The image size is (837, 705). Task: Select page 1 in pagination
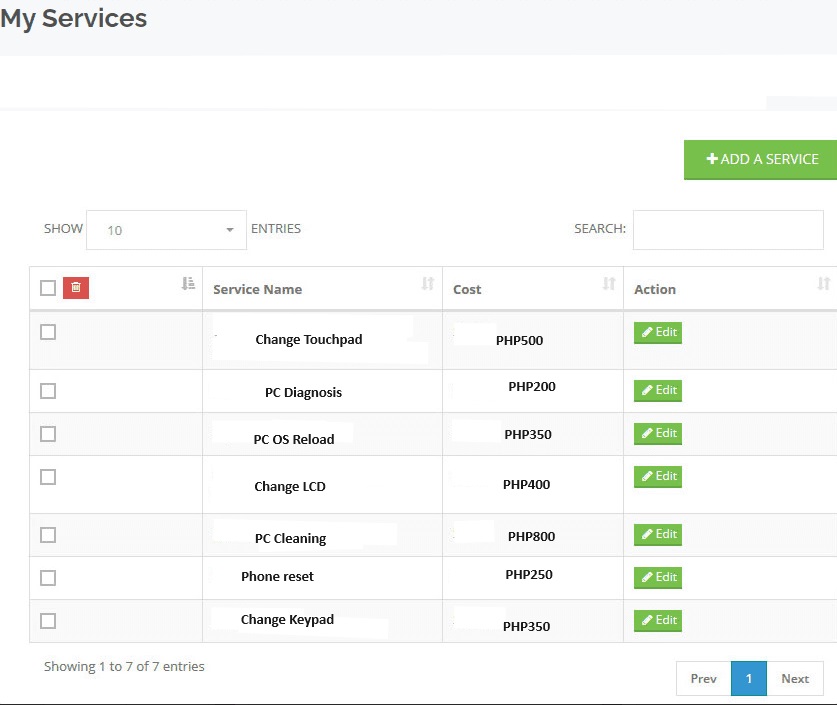749,678
